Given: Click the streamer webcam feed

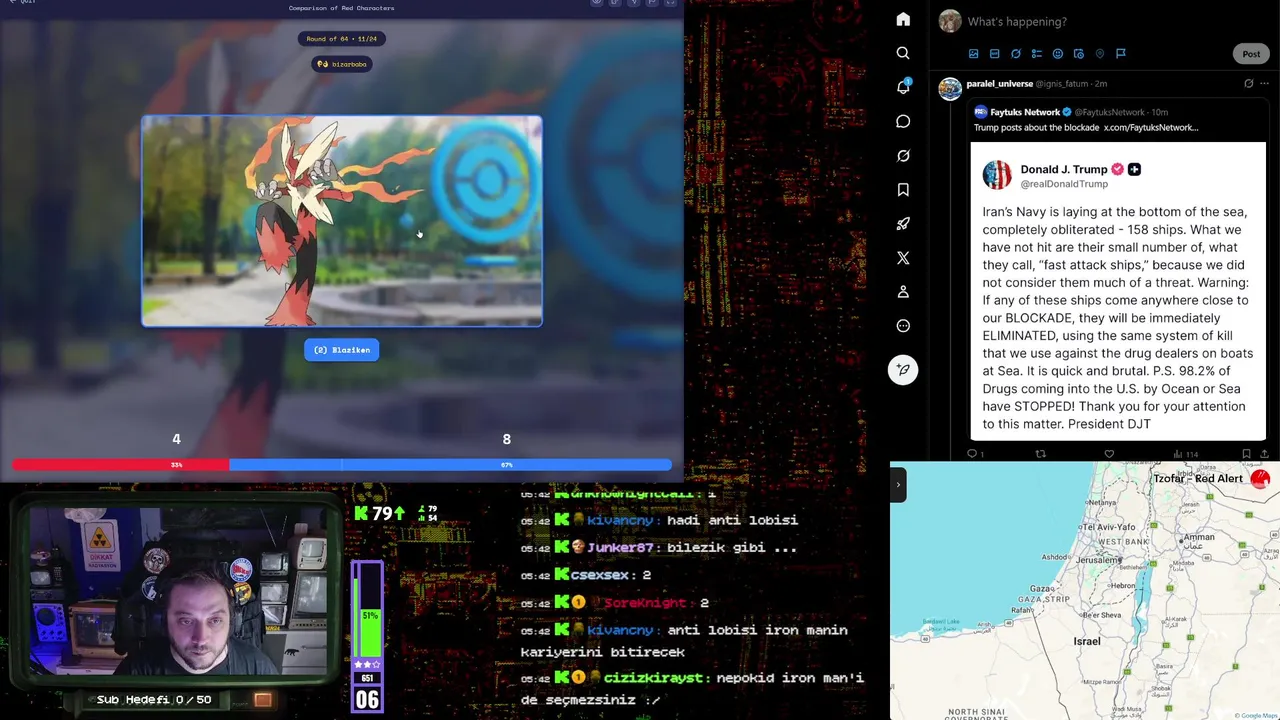Looking at the screenshot, I should [x=178, y=590].
